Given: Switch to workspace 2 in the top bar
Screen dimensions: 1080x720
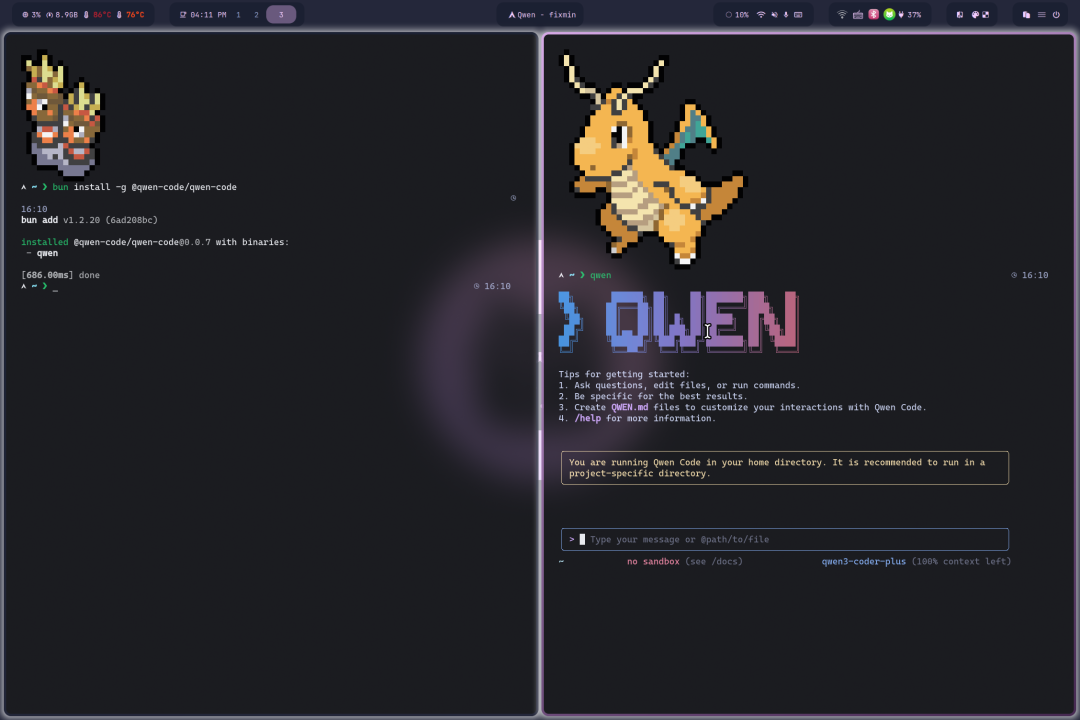Looking at the screenshot, I should tap(257, 14).
